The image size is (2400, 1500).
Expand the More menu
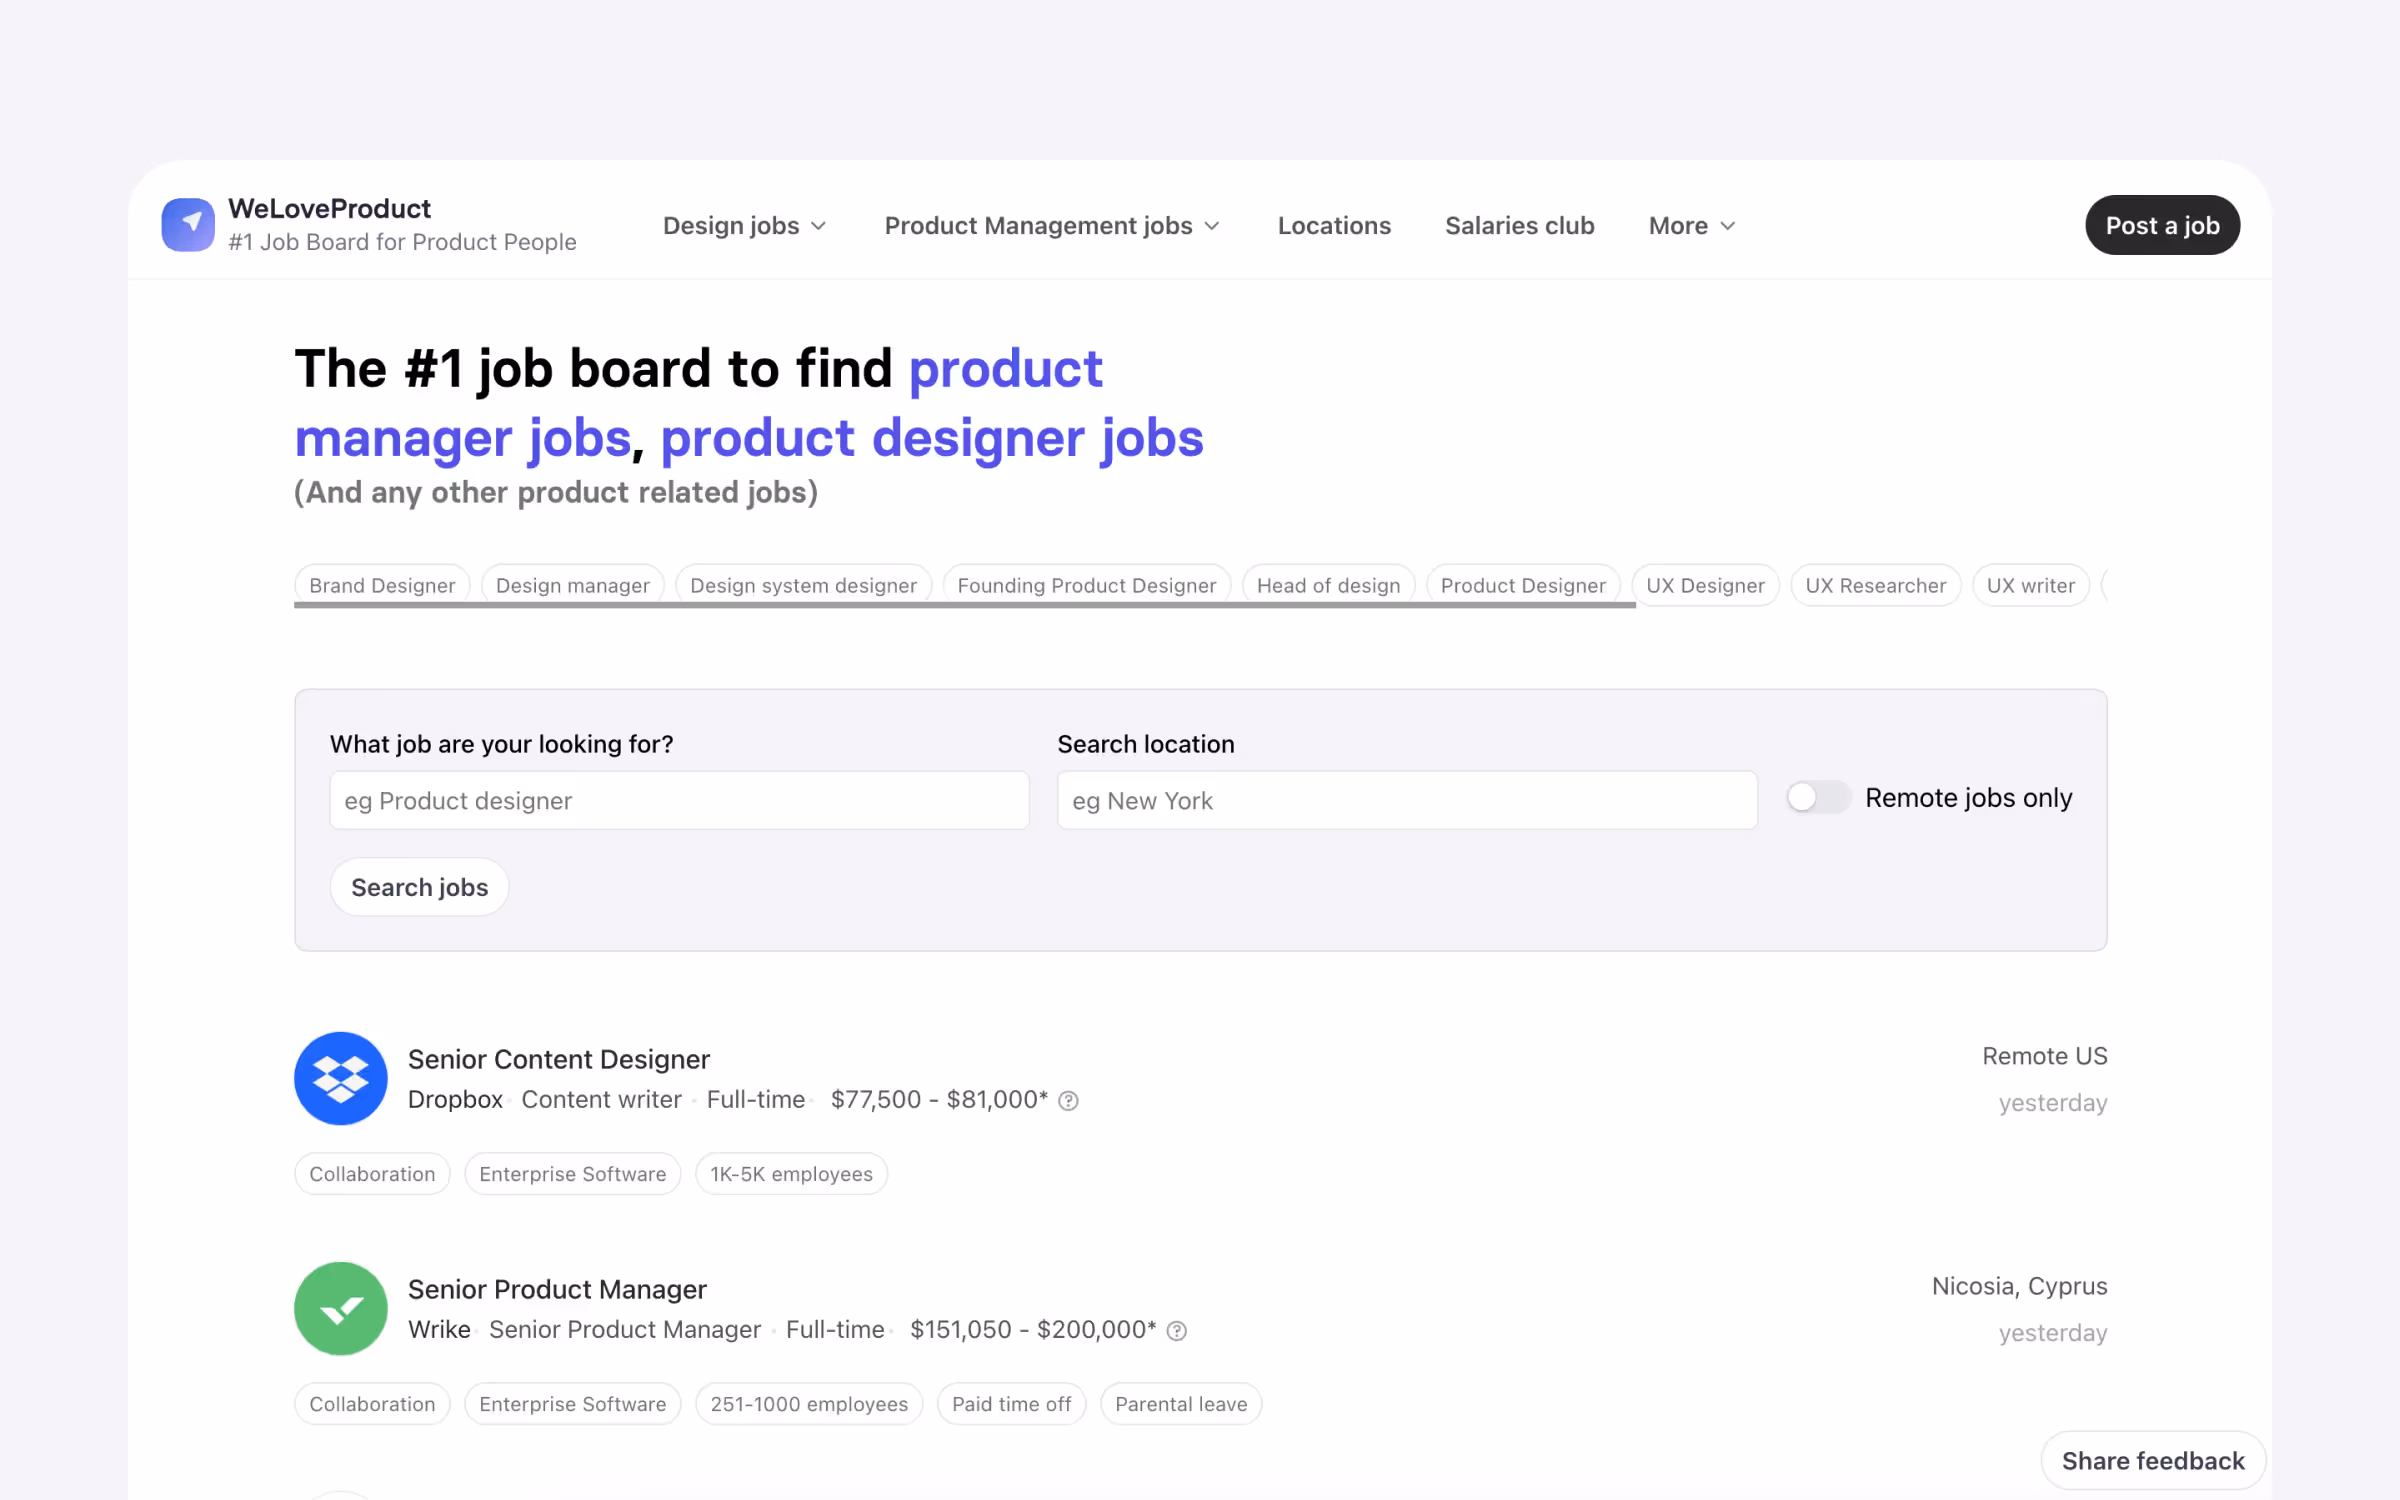pyautogui.click(x=1690, y=225)
